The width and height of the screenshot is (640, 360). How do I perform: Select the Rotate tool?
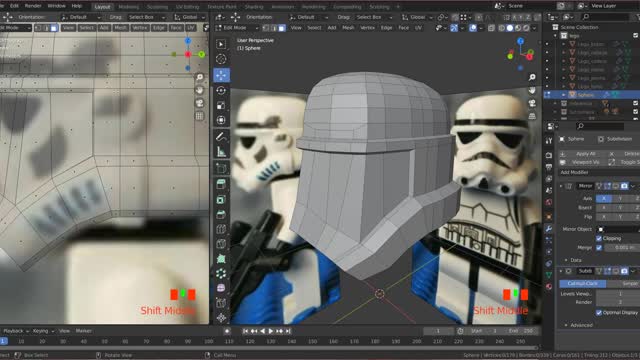pos(221,90)
